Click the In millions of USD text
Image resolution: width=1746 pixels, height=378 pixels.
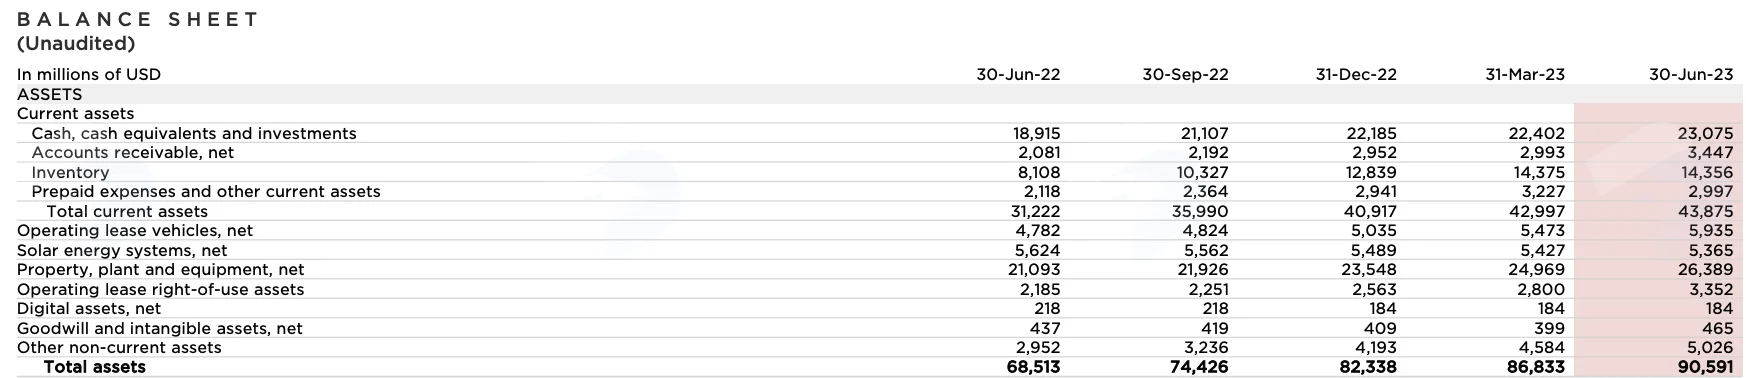coord(89,74)
